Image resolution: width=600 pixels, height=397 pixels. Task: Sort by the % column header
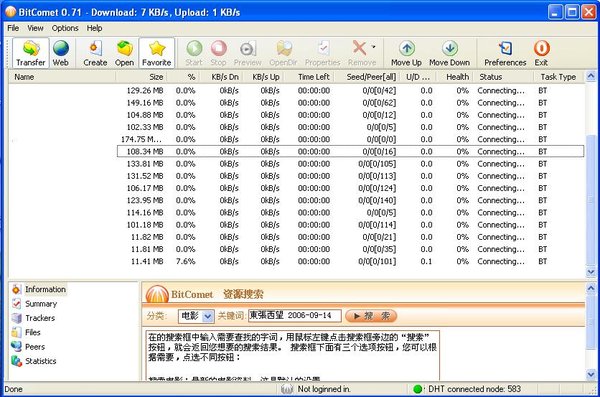[x=184, y=77]
